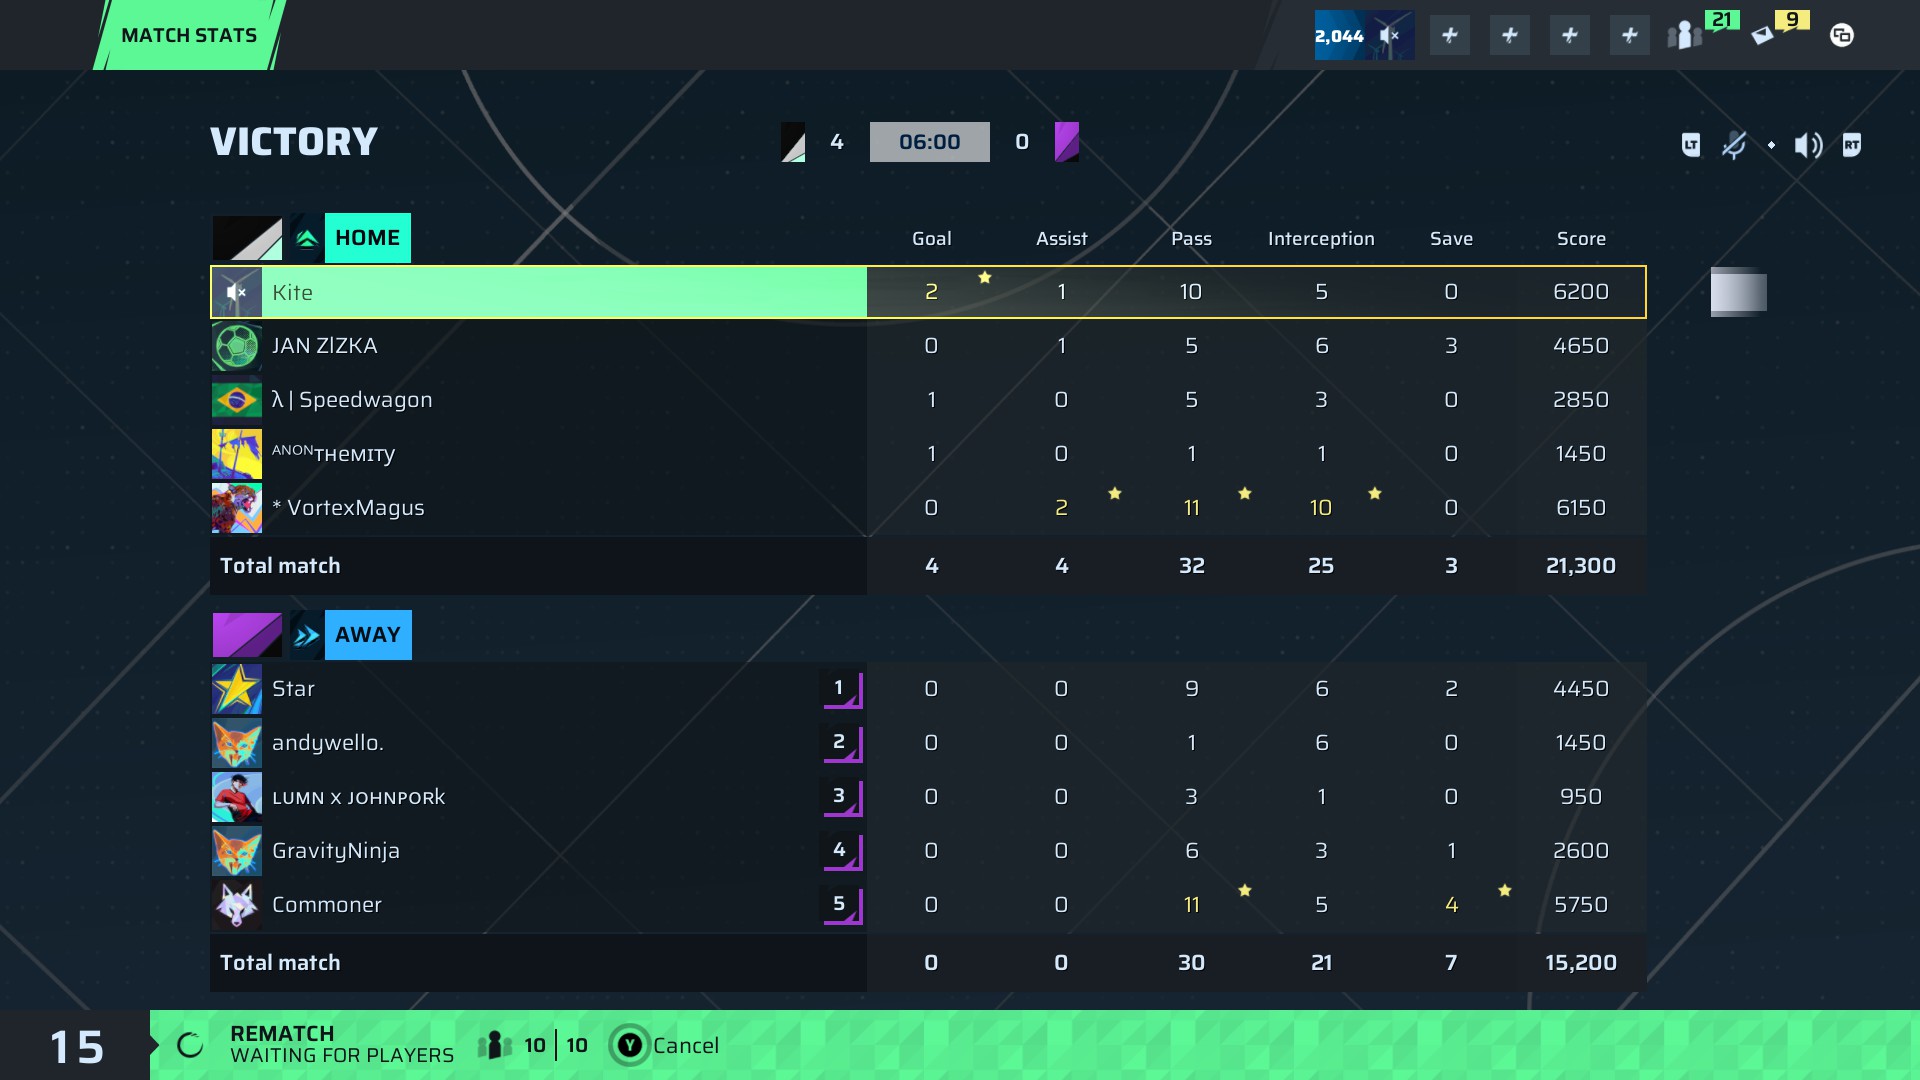Select player name Kite

coord(292,292)
